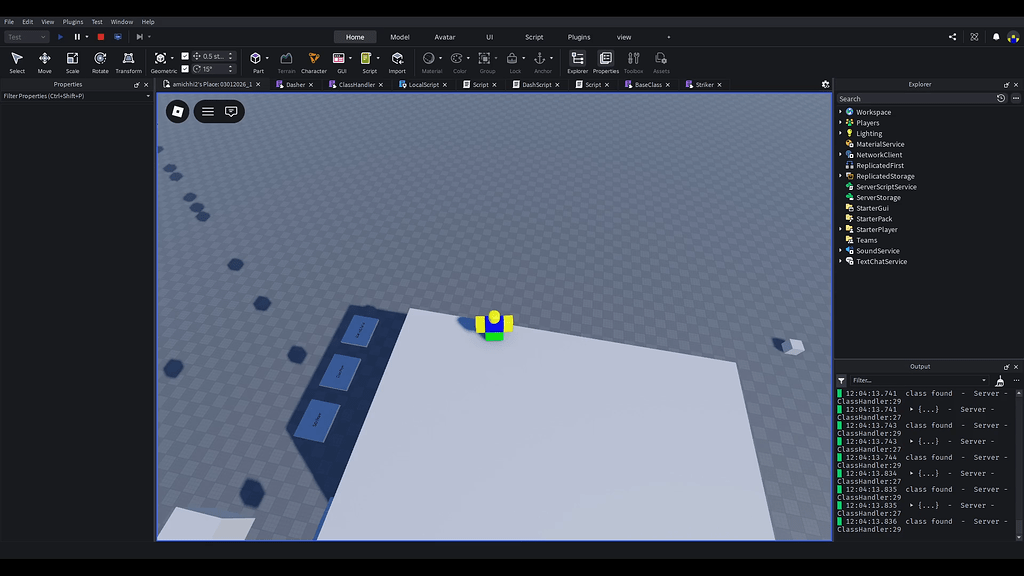Toggle the Properties panel button
Viewport: 1024px width, 576px height.
coord(605,62)
